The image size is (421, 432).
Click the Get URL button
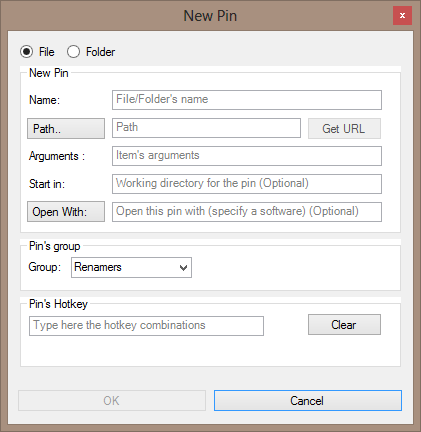click(x=344, y=128)
